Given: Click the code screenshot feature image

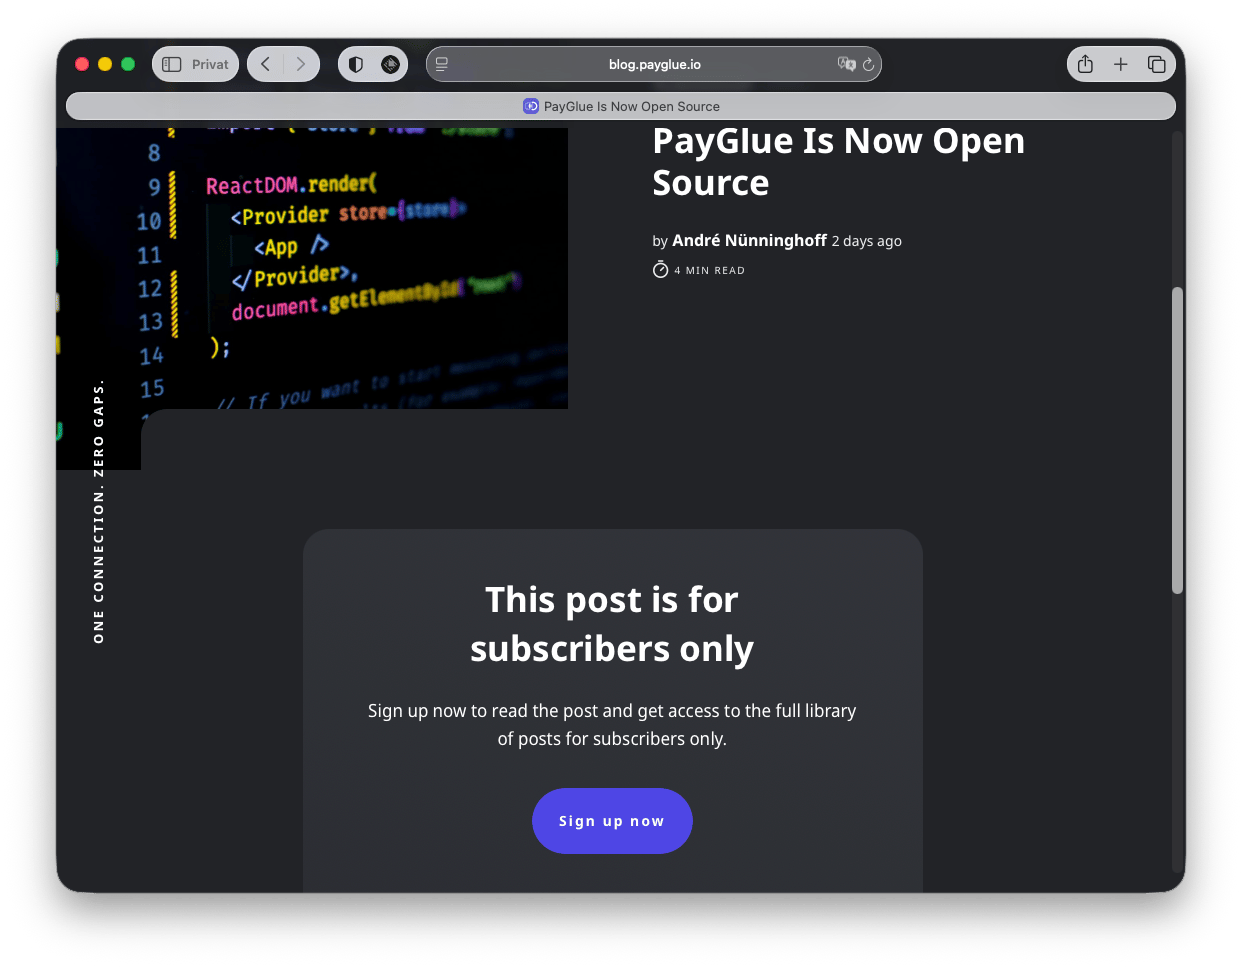Looking at the screenshot, I should pyautogui.click(x=312, y=268).
